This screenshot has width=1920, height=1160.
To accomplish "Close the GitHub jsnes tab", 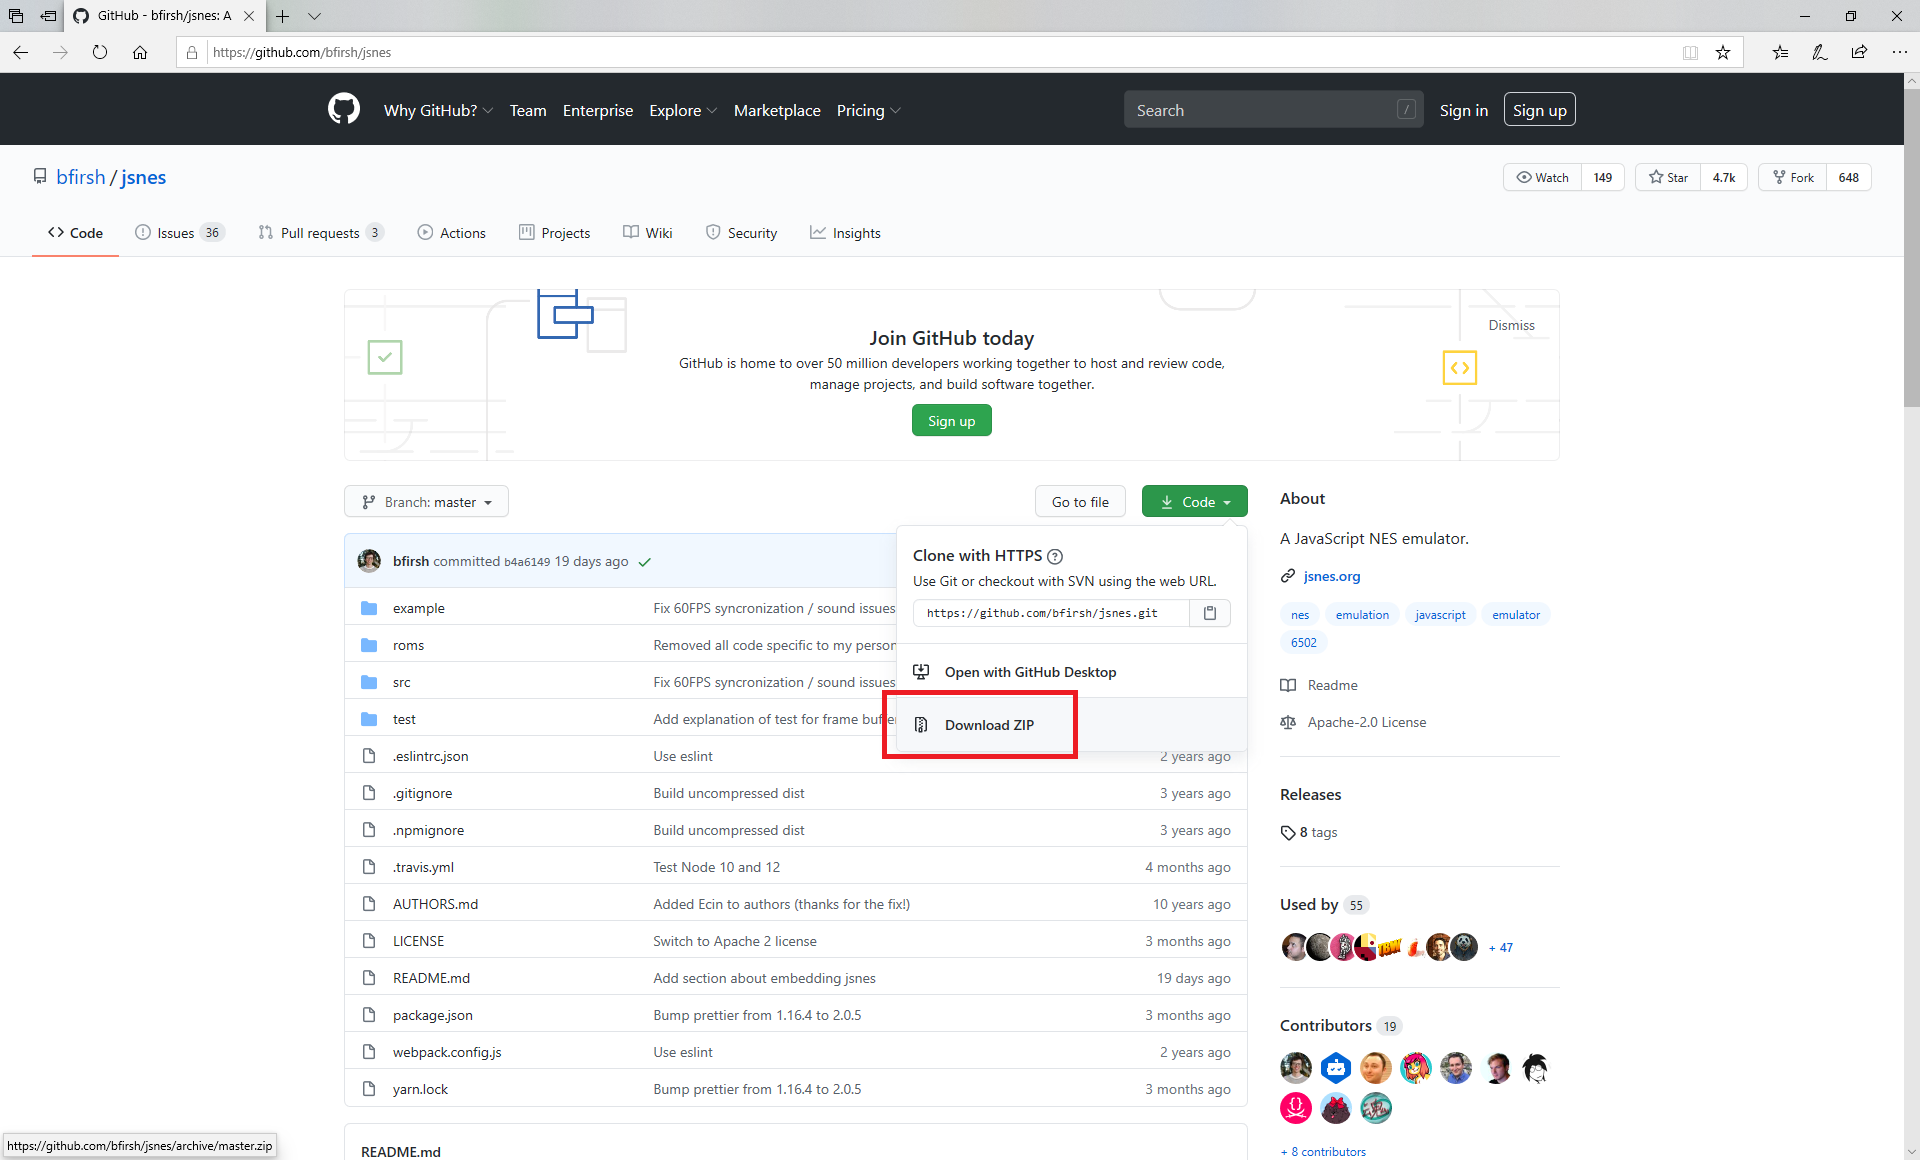I will (249, 16).
